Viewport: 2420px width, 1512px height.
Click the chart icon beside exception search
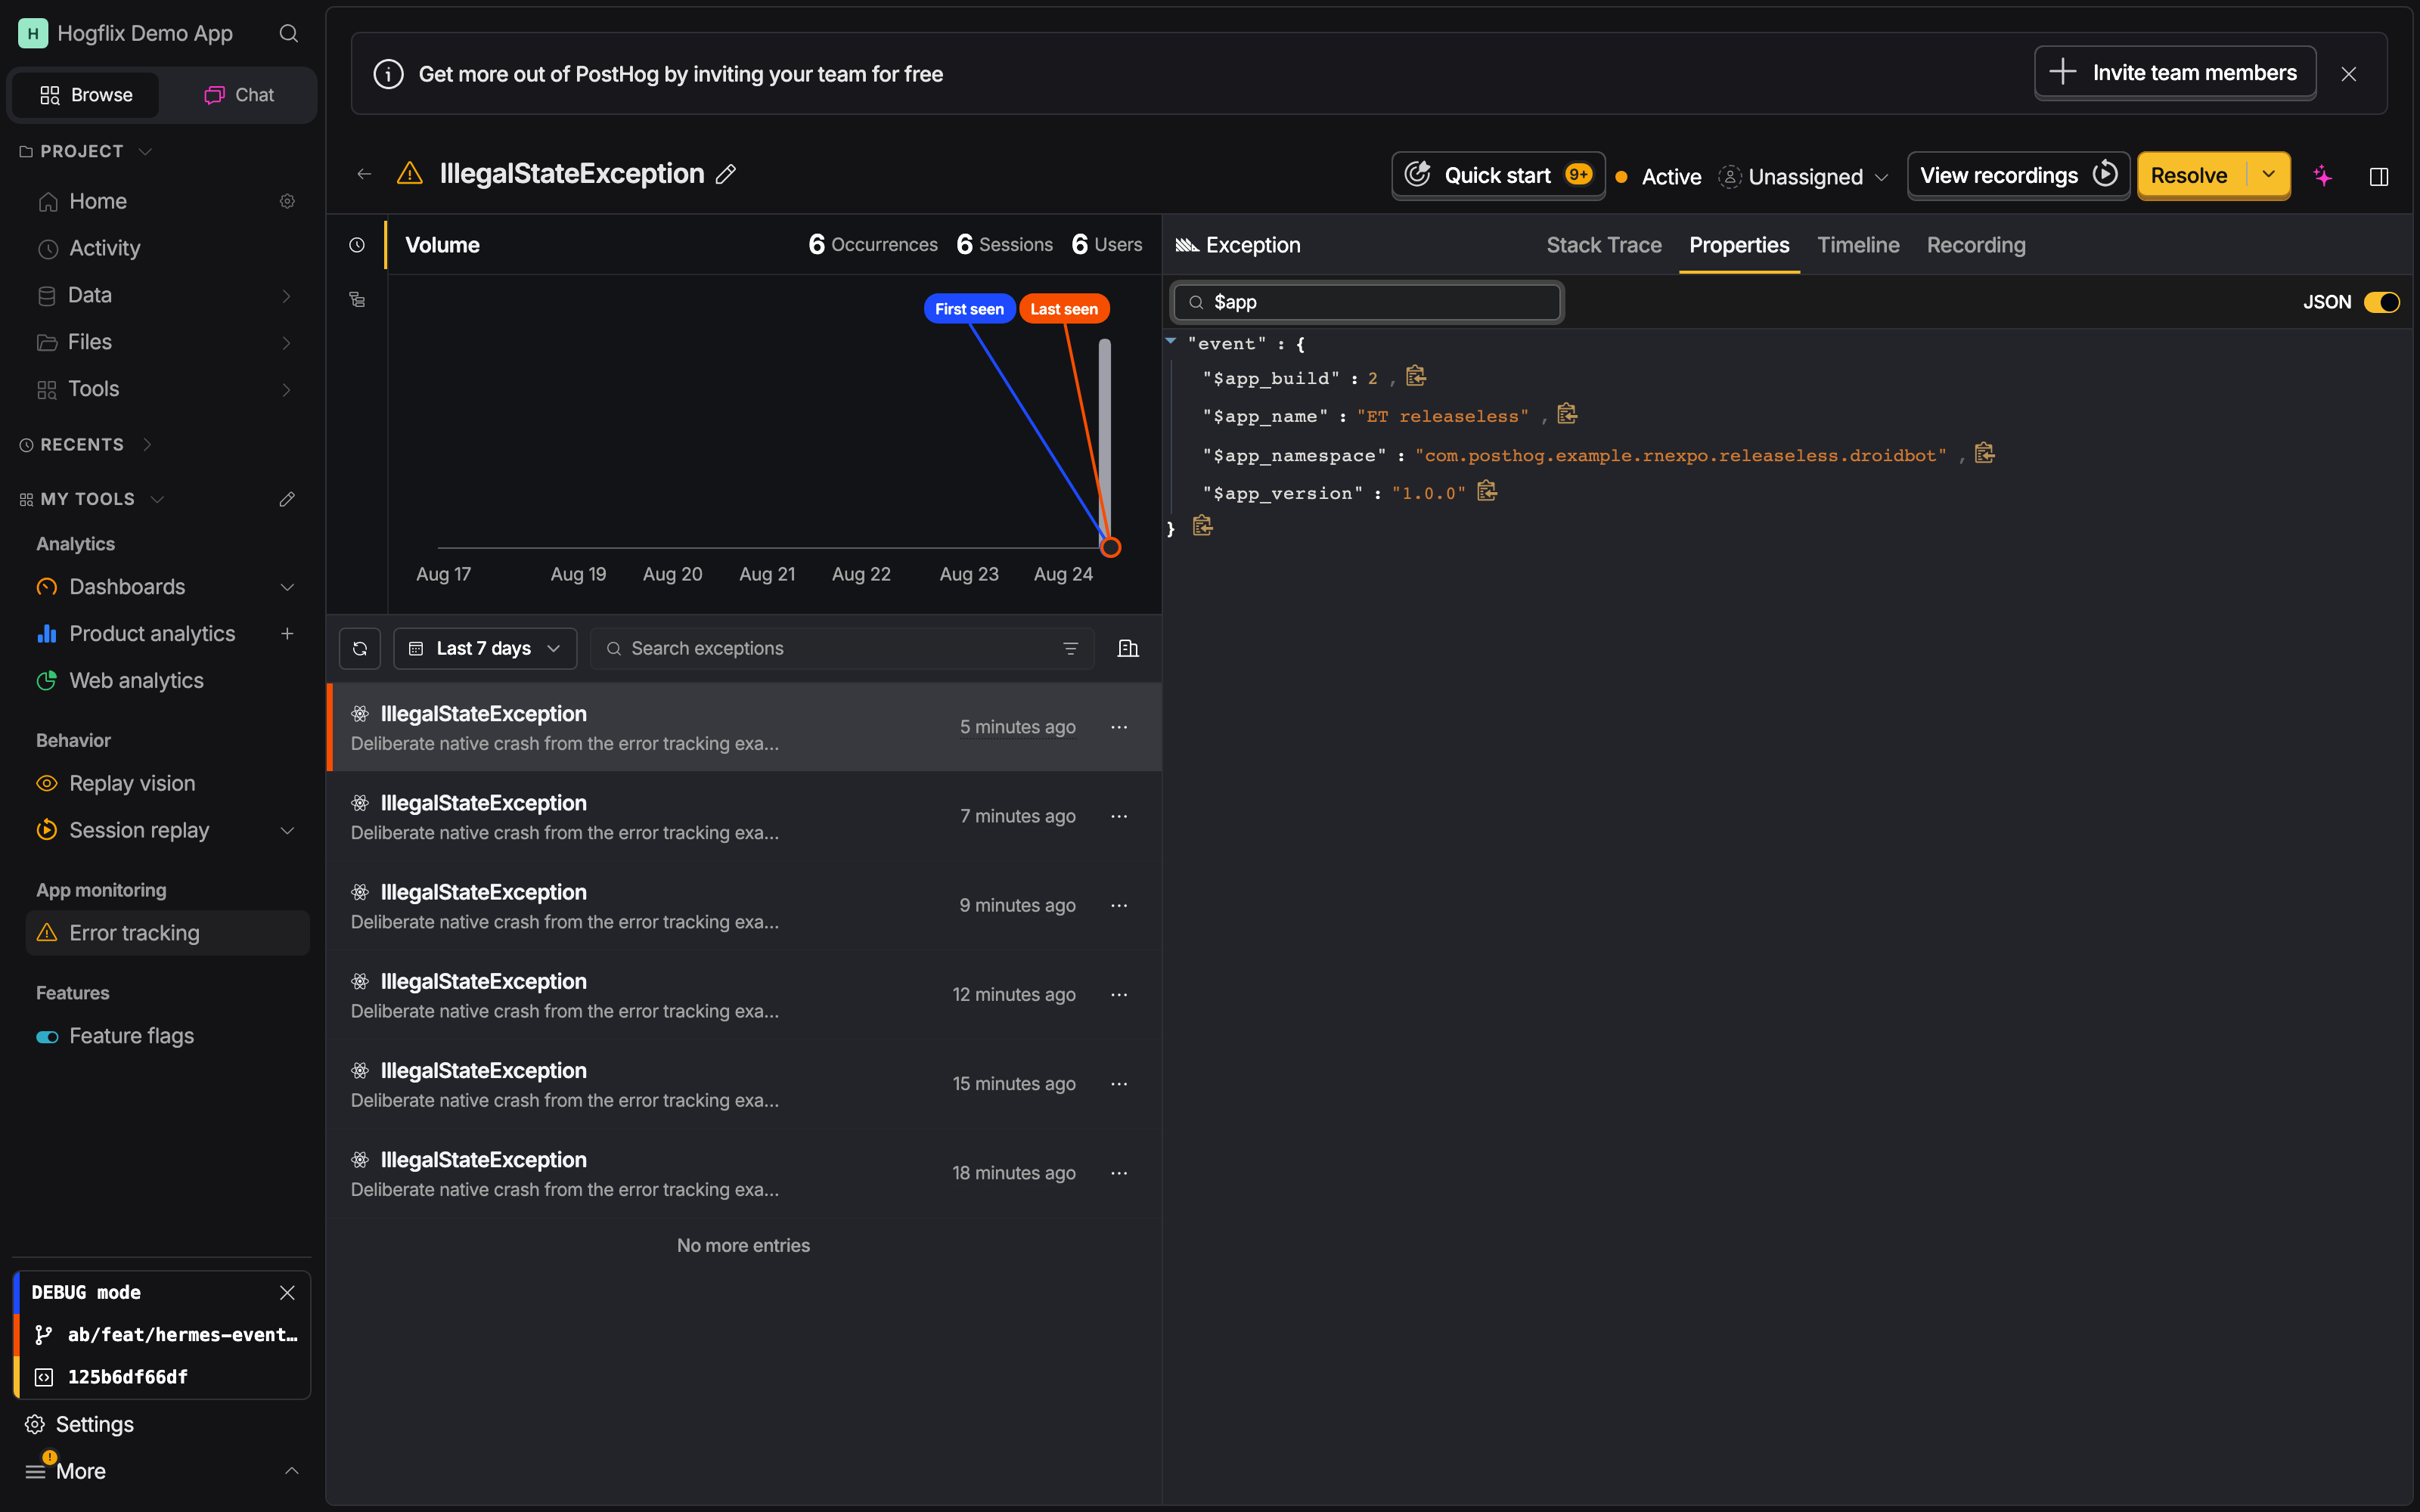[1128, 648]
